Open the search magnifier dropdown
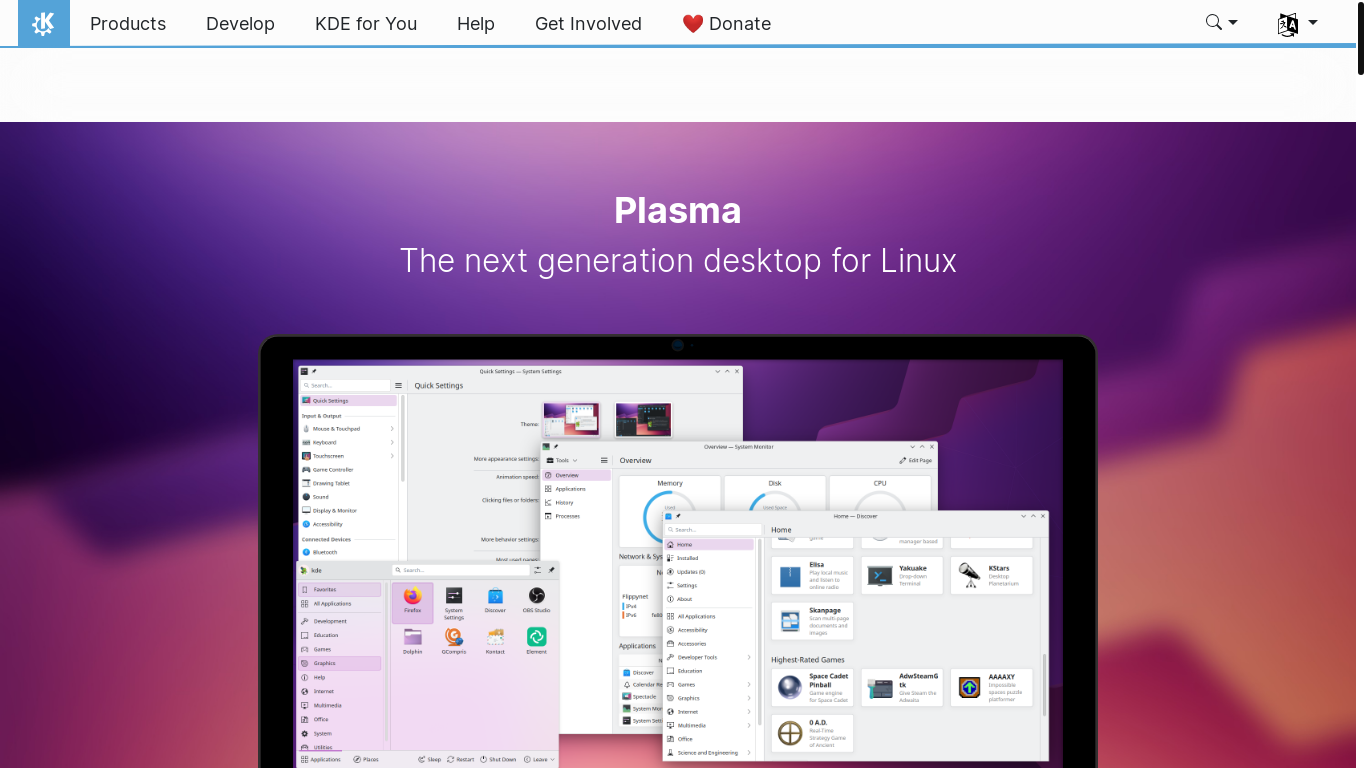Viewport: 1366px width, 768px height. 1222,22
